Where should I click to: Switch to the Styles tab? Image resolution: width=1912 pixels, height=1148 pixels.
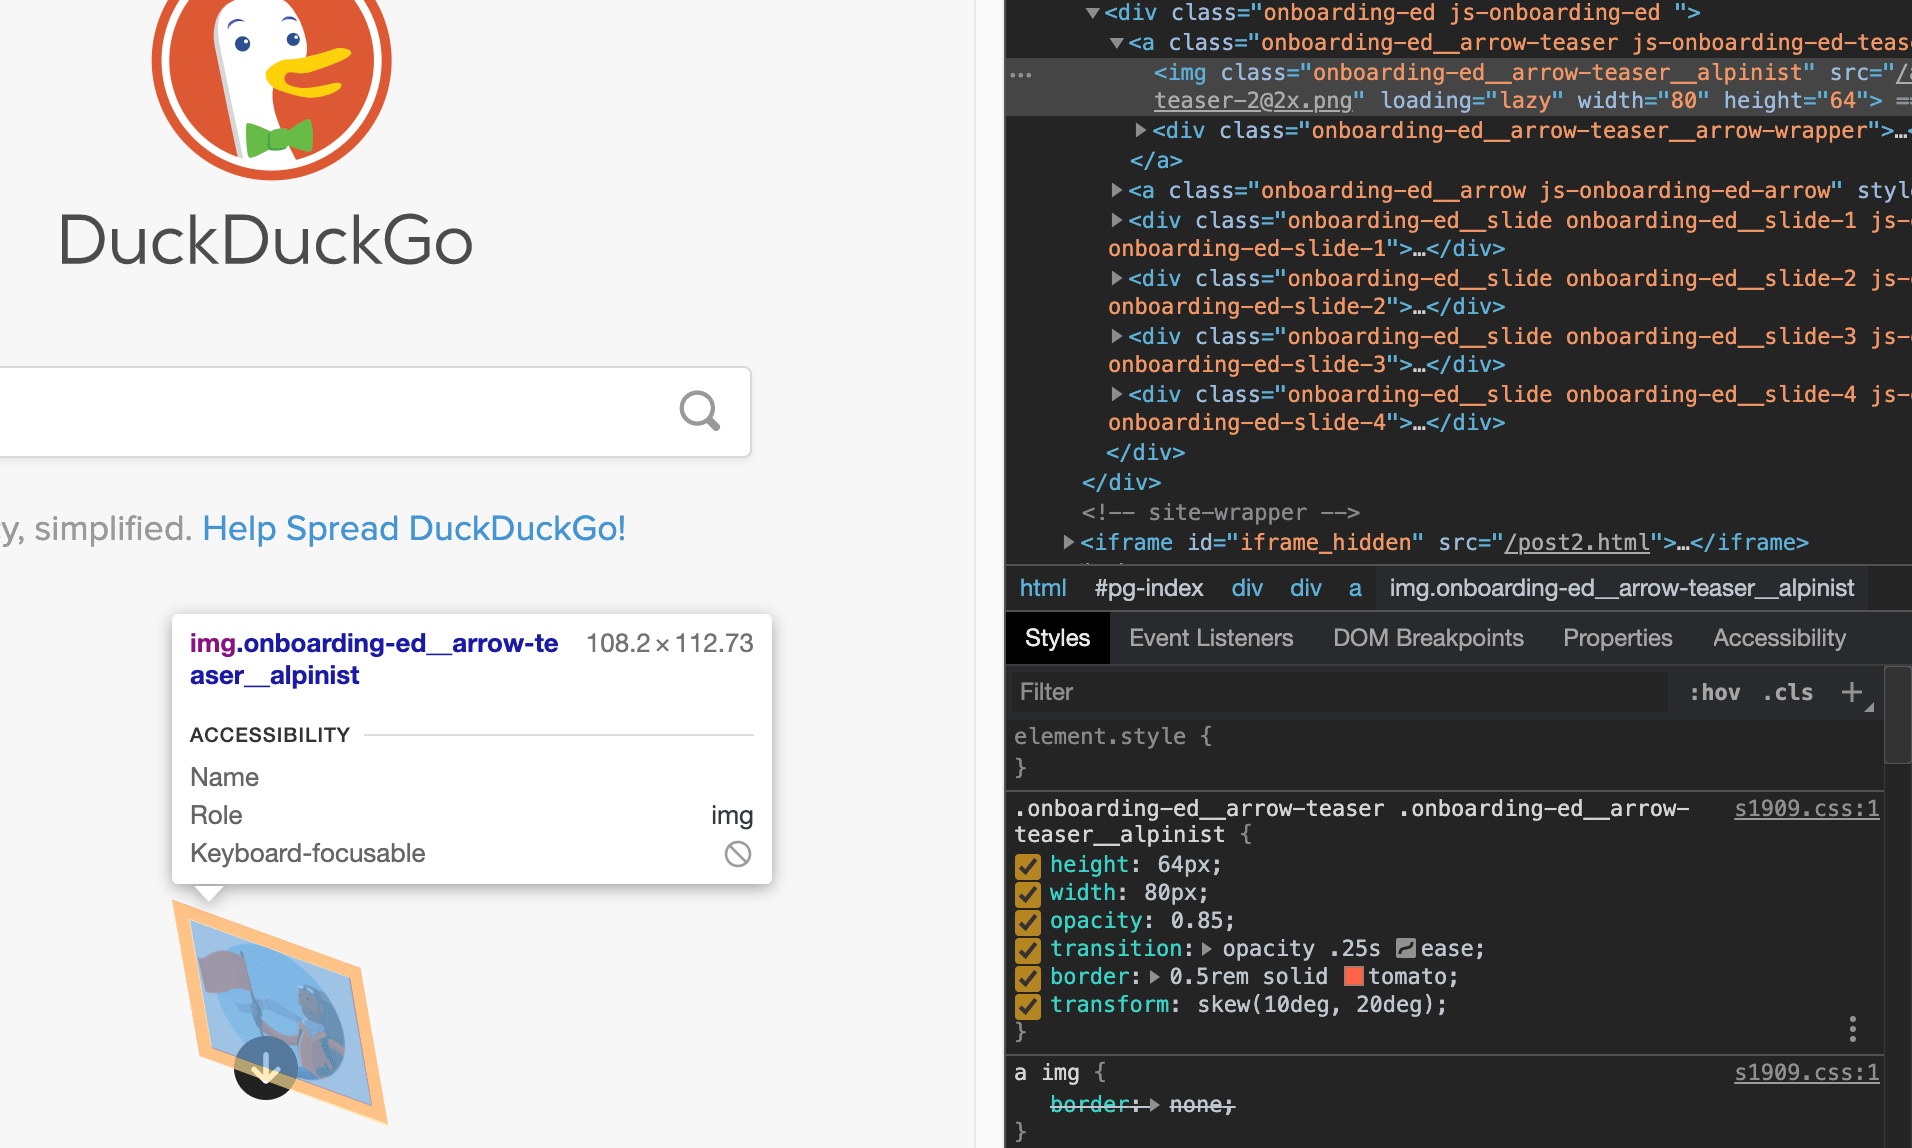point(1057,638)
